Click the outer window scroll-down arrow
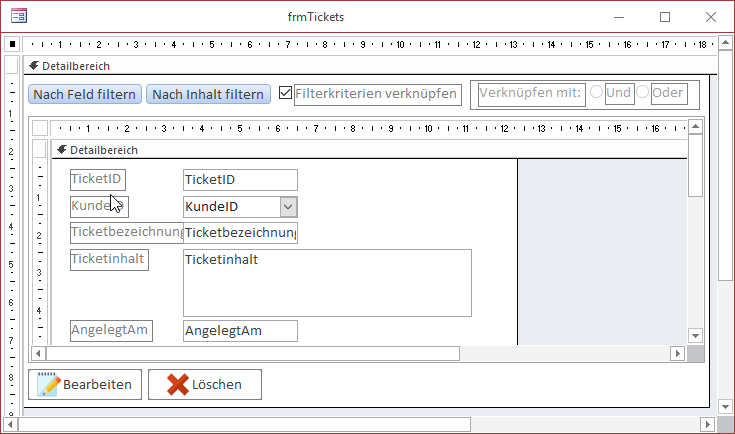This screenshot has height=434, width=735. click(x=726, y=407)
